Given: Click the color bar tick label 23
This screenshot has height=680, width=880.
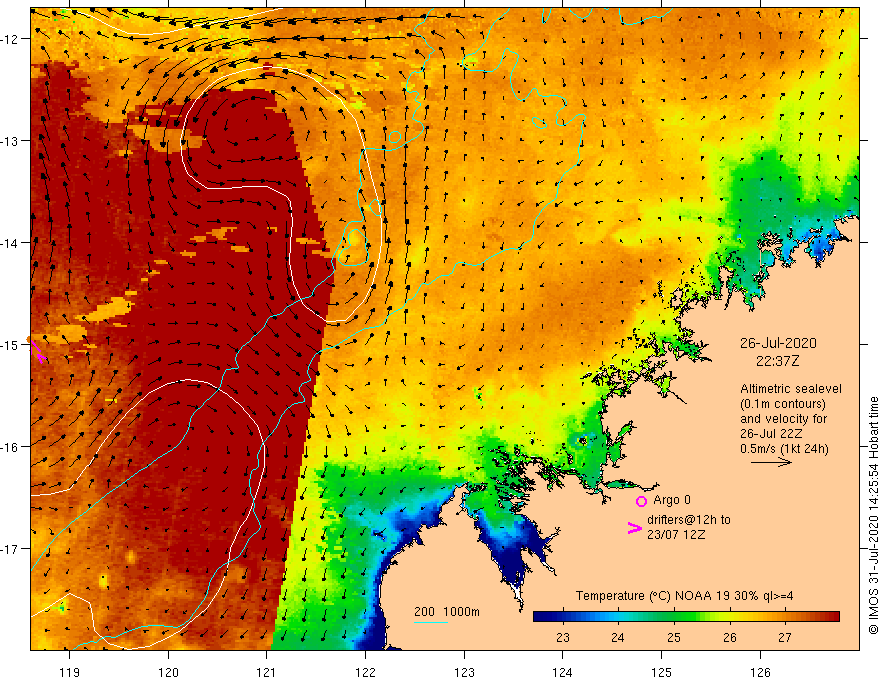Looking at the screenshot, I should coord(562,637).
